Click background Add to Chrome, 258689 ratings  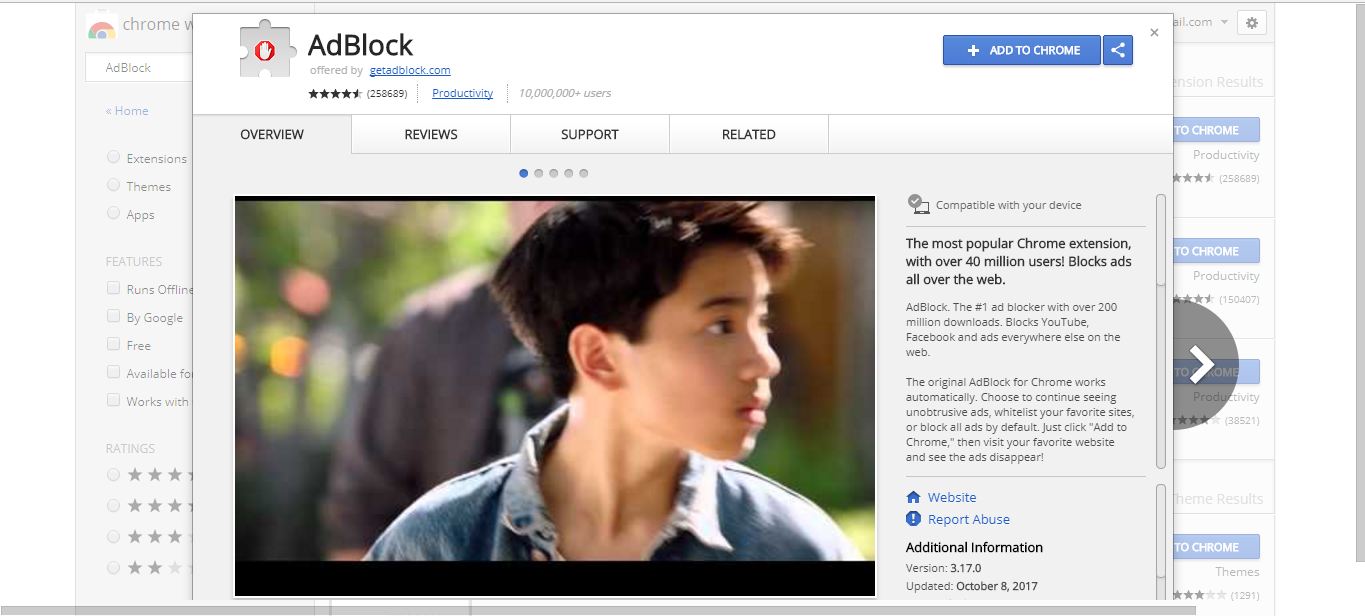click(x=1216, y=130)
